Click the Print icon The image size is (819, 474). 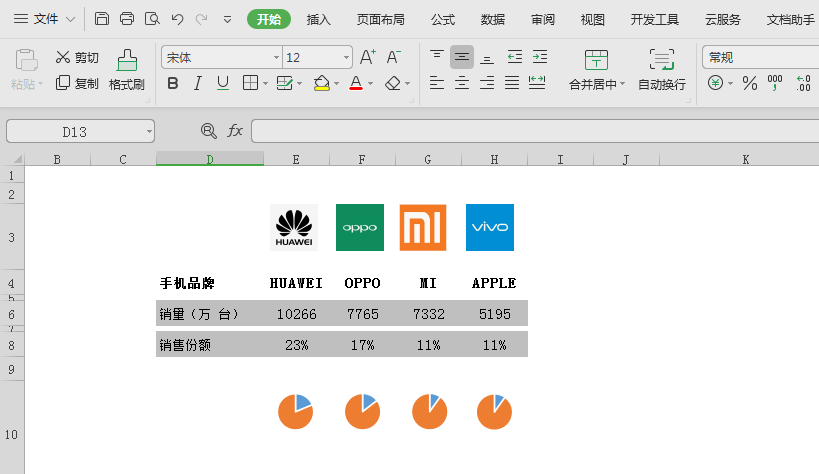(127, 19)
